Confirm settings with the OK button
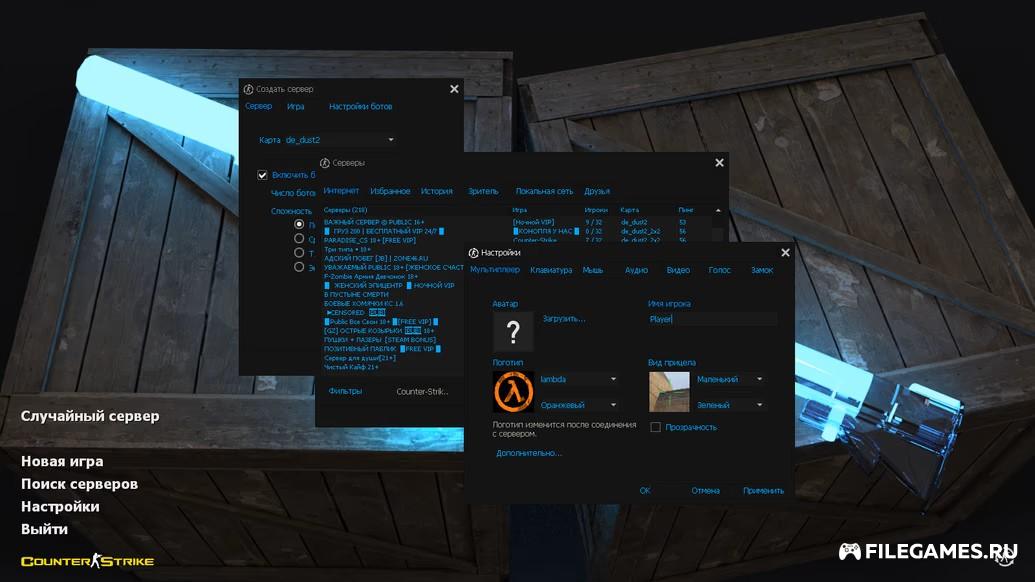The width and height of the screenshot is (1035, 582). pyautogui.click(x=645, y=490)
